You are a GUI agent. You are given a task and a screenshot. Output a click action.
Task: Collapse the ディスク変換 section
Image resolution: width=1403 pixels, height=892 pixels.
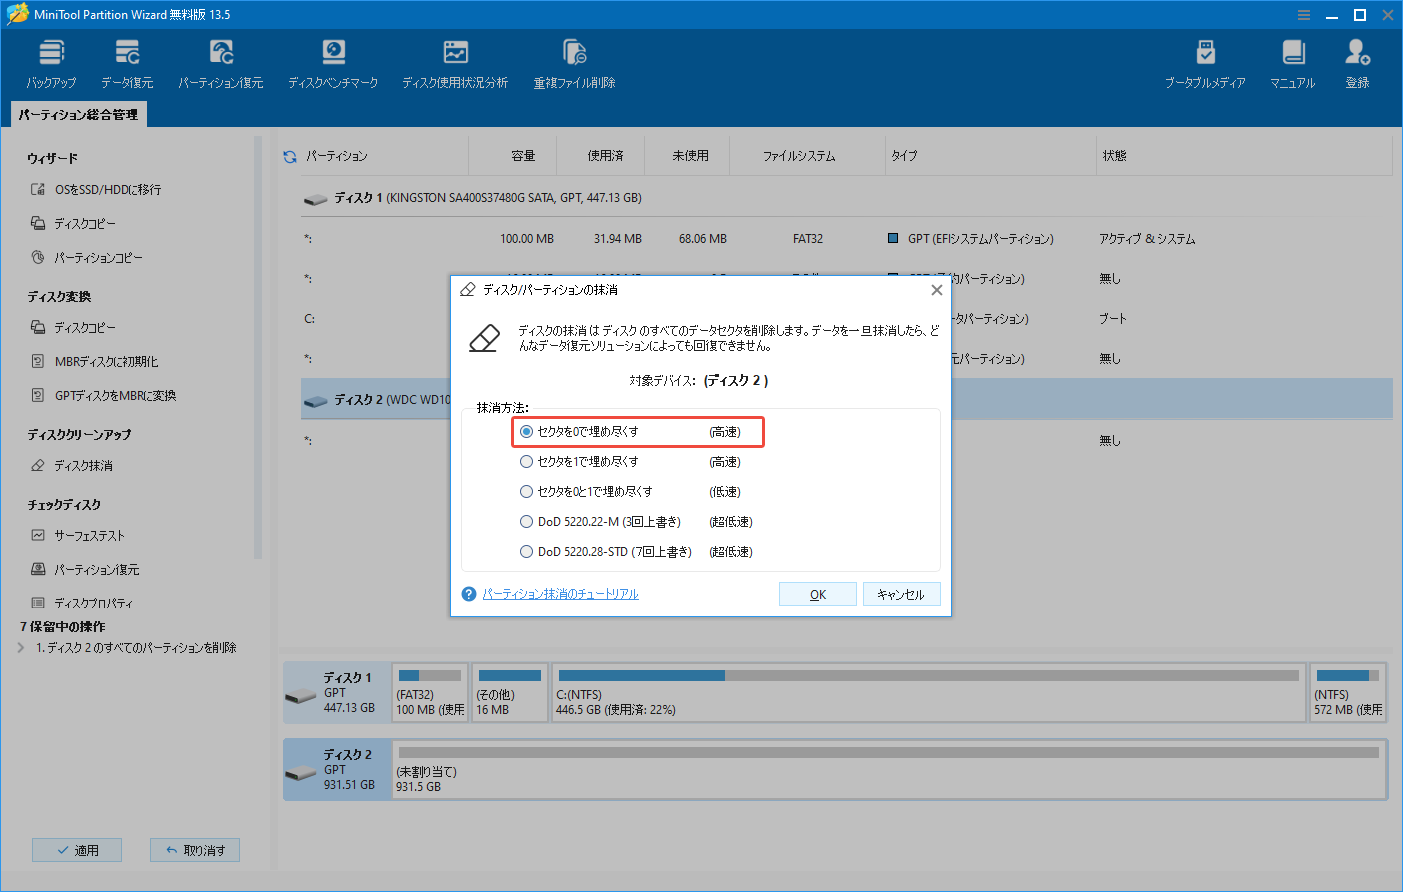tap(60, 295)
